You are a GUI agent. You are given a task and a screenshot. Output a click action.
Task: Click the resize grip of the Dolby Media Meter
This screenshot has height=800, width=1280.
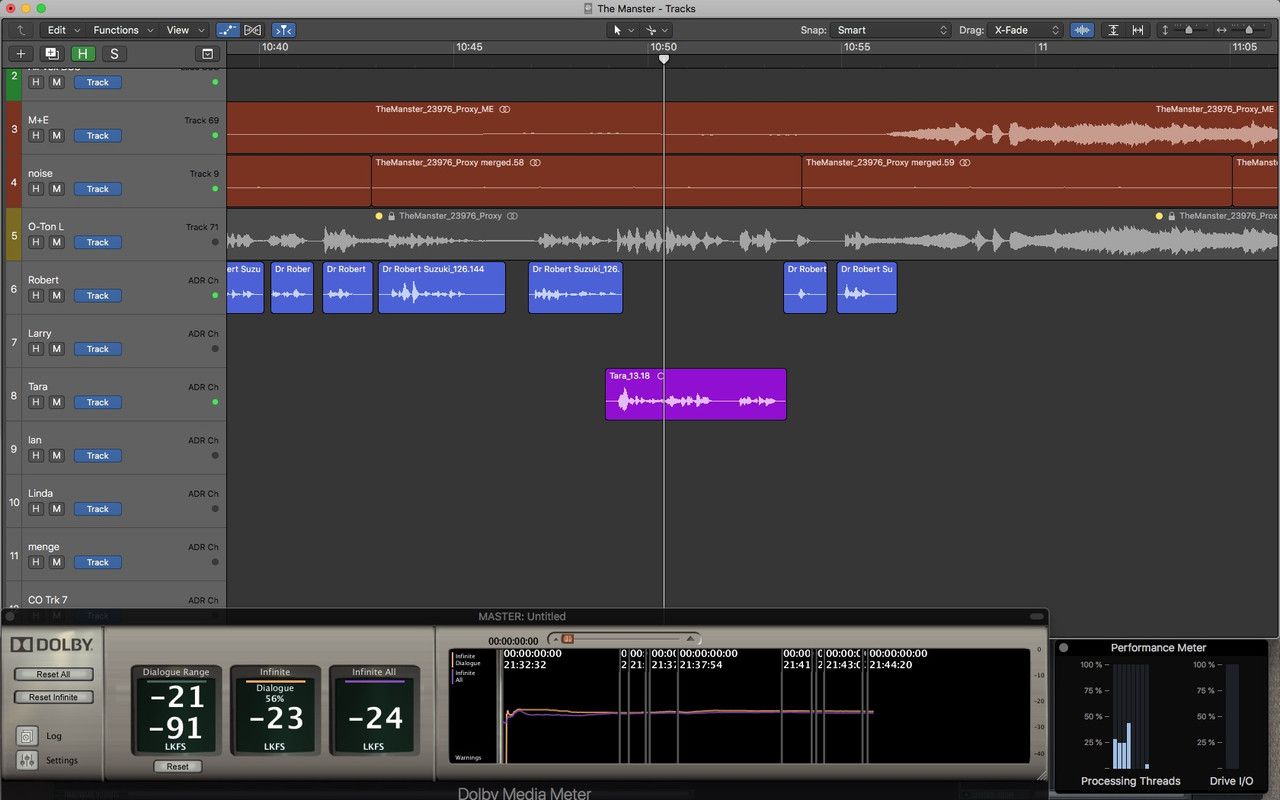click(1040, 775)
